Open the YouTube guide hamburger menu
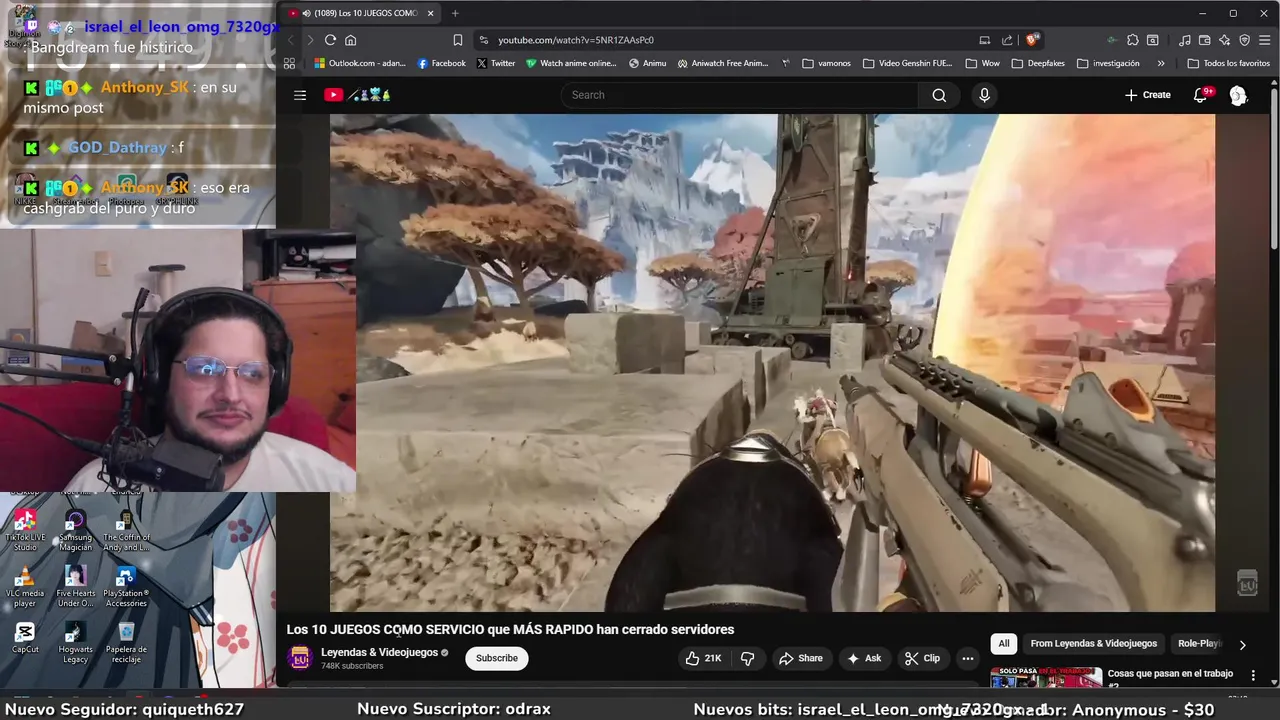Screen dimensions: 1280x720 click(300, 95)
